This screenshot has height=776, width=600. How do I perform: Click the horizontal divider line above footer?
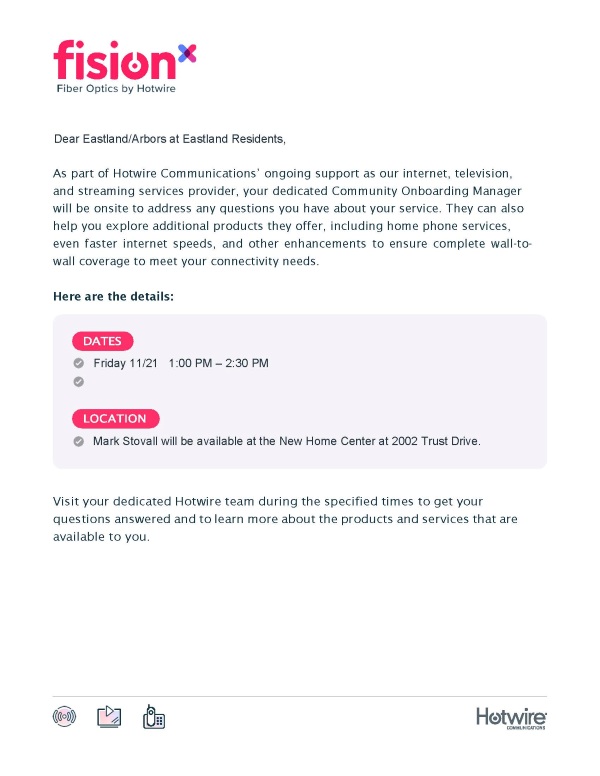(300, 696)
